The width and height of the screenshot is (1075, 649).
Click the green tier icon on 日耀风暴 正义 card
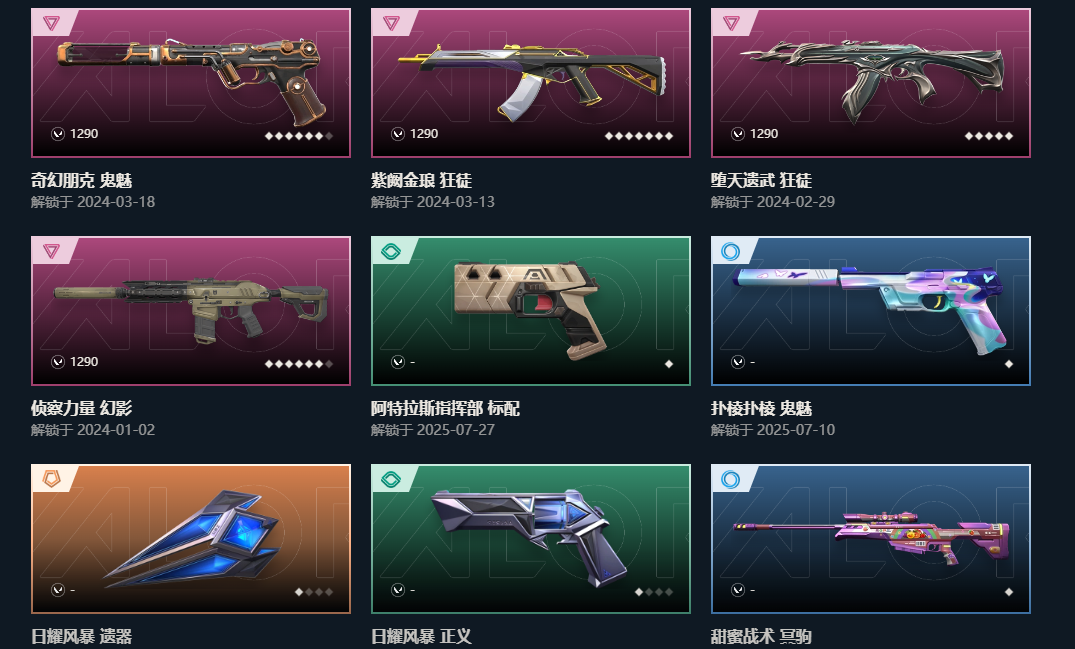[x=391, y=479]
